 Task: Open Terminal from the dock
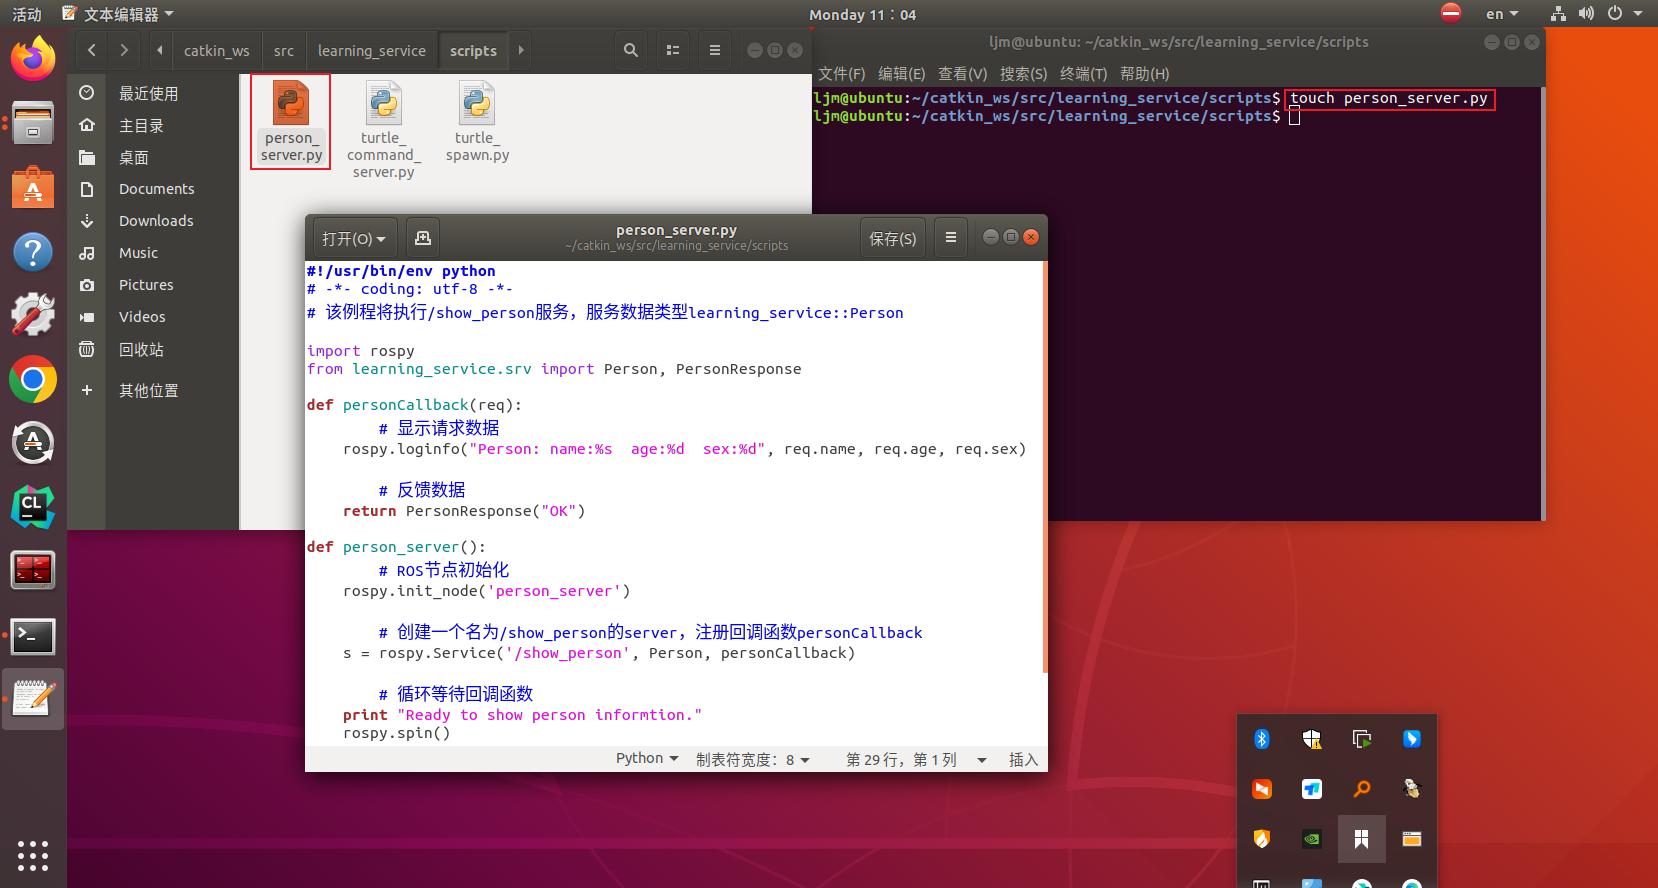click(33, 636)
